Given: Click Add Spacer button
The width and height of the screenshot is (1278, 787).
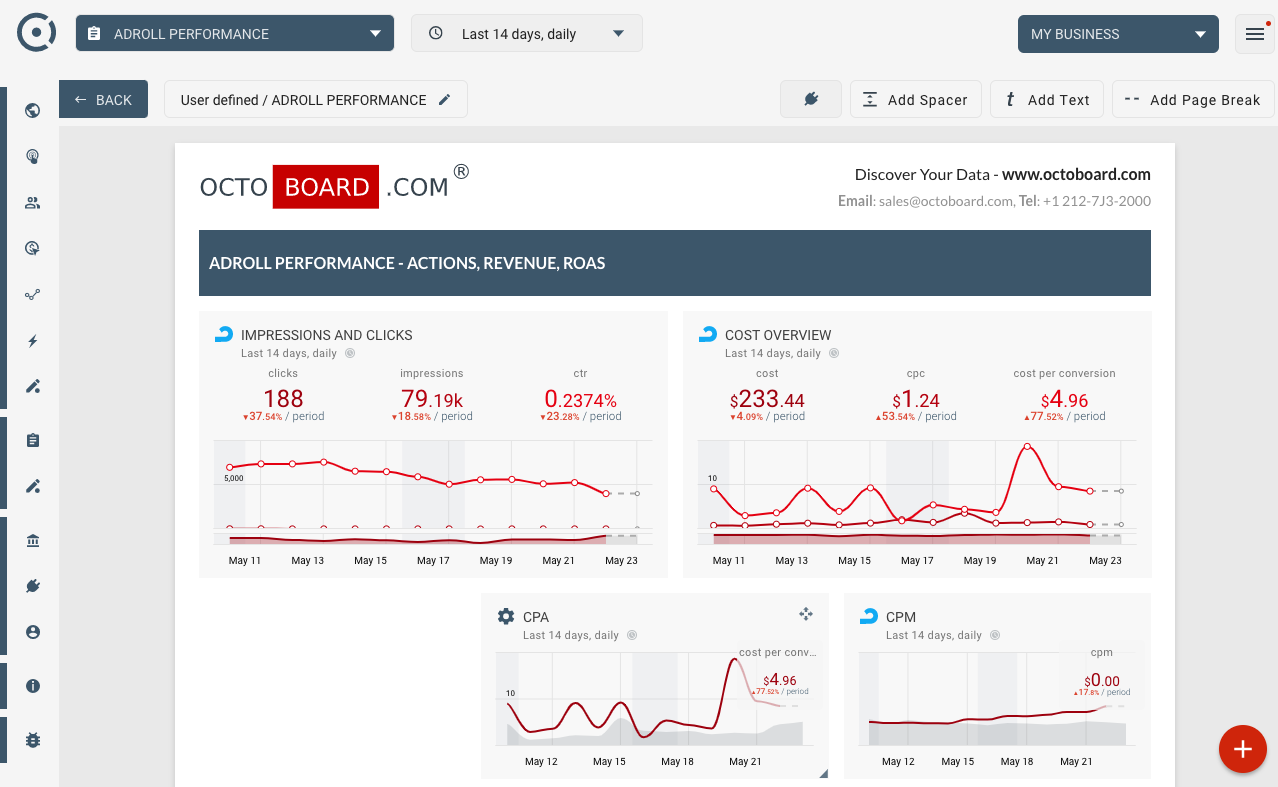Looking at the screenshot, I should point(916,99).
